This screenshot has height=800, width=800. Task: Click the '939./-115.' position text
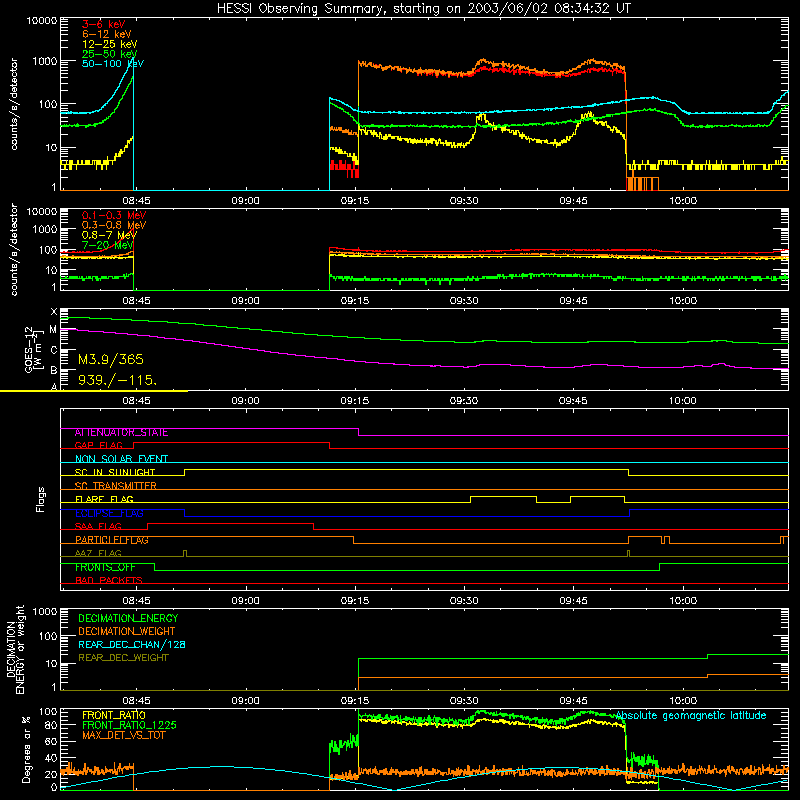point(117,380)
